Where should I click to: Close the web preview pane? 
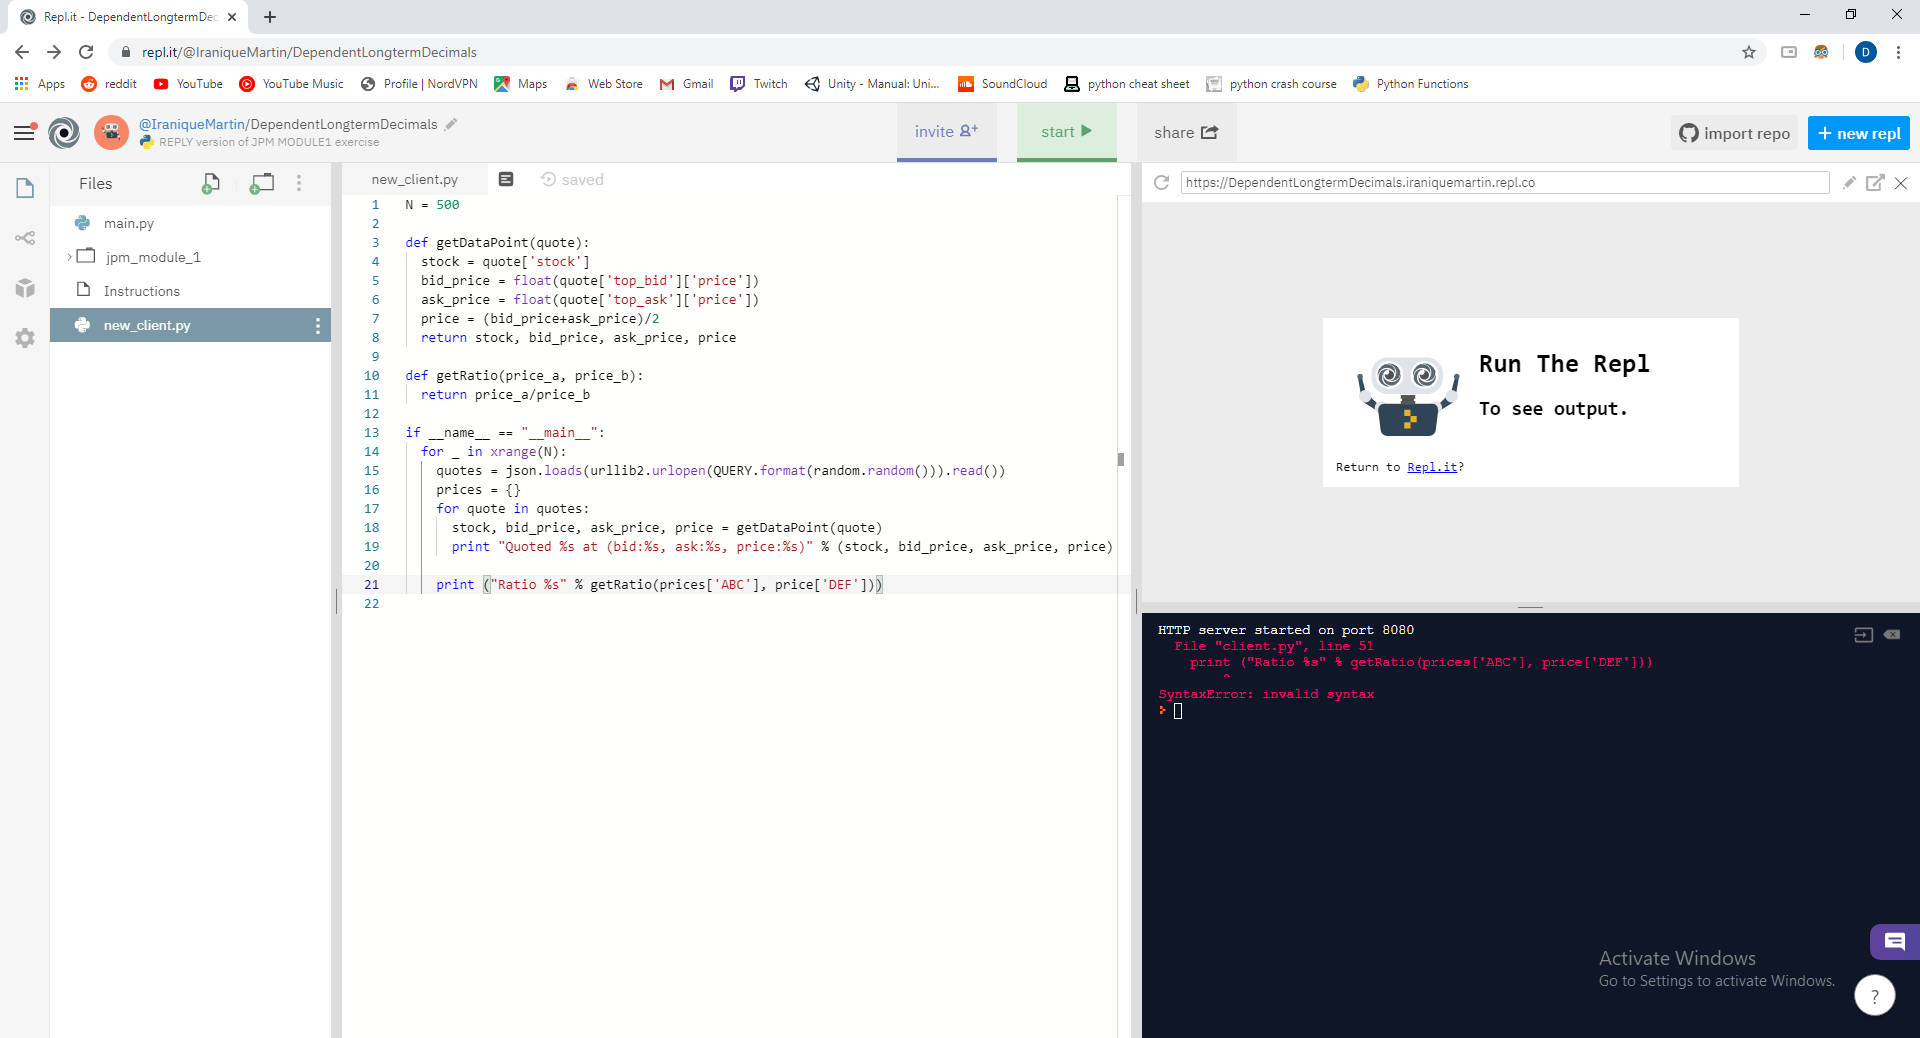(1901, 182)
